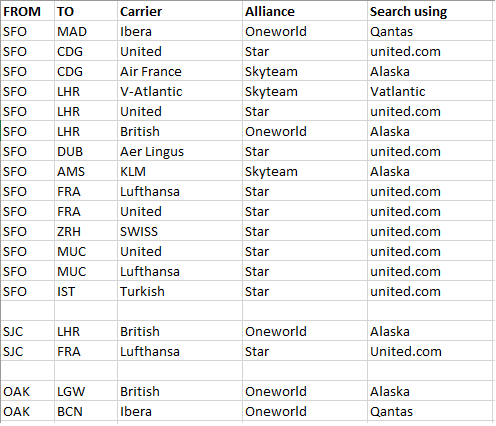
Task: Select the LGW destination cell
Action: click(86, 391)
